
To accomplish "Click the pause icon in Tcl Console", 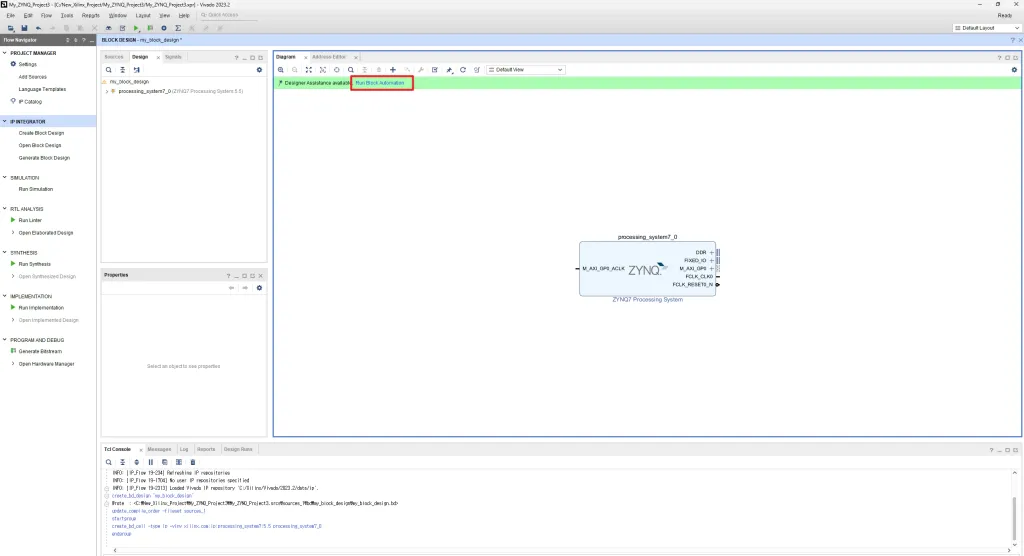I will tap(151, 462).
